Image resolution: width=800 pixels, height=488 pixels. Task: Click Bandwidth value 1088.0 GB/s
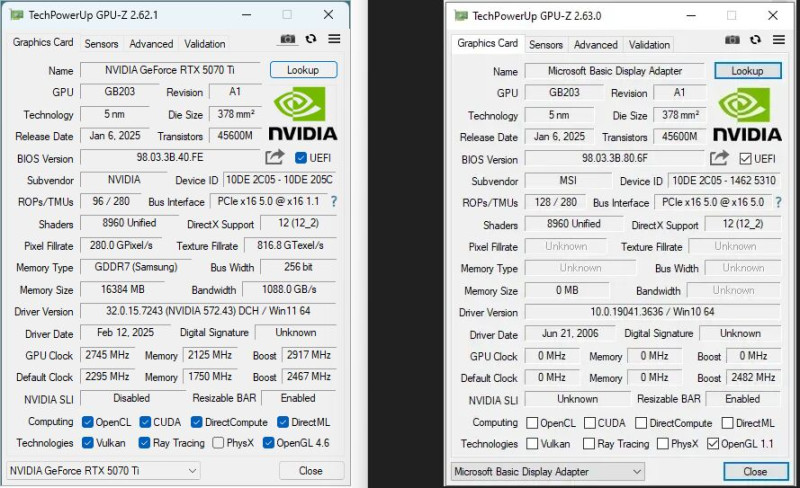click(x=289, y=289)
